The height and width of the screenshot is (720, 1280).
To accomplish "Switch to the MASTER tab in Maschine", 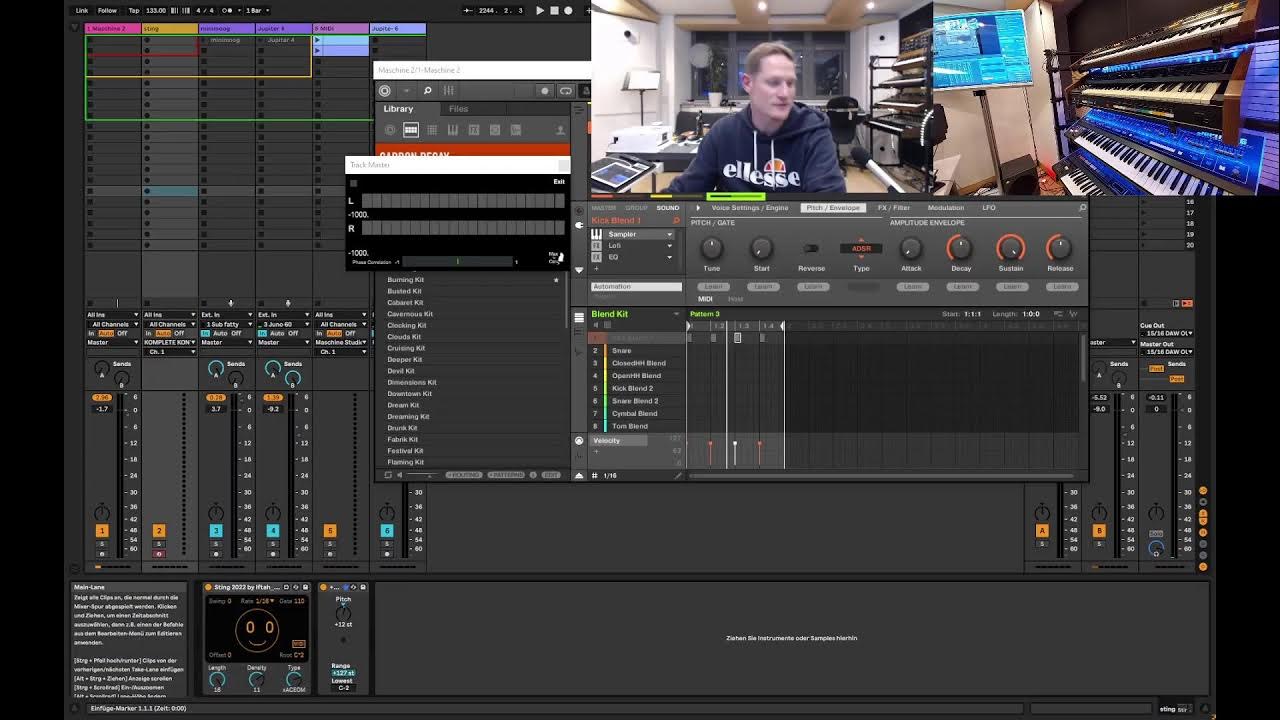I will point(604,208).
